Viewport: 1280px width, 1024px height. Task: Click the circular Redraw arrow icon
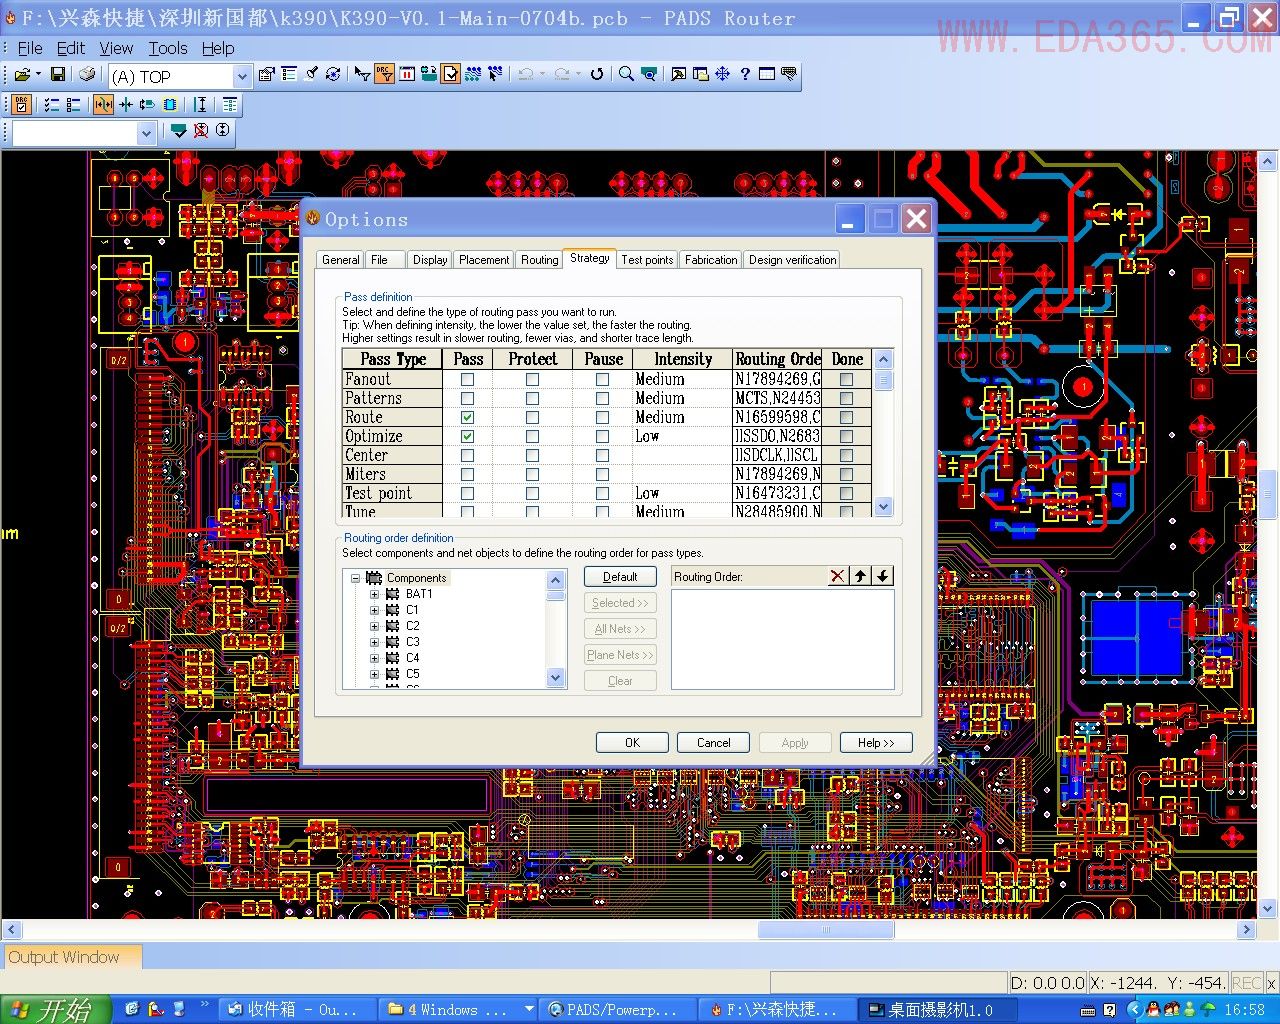click(x=597, y=74)
